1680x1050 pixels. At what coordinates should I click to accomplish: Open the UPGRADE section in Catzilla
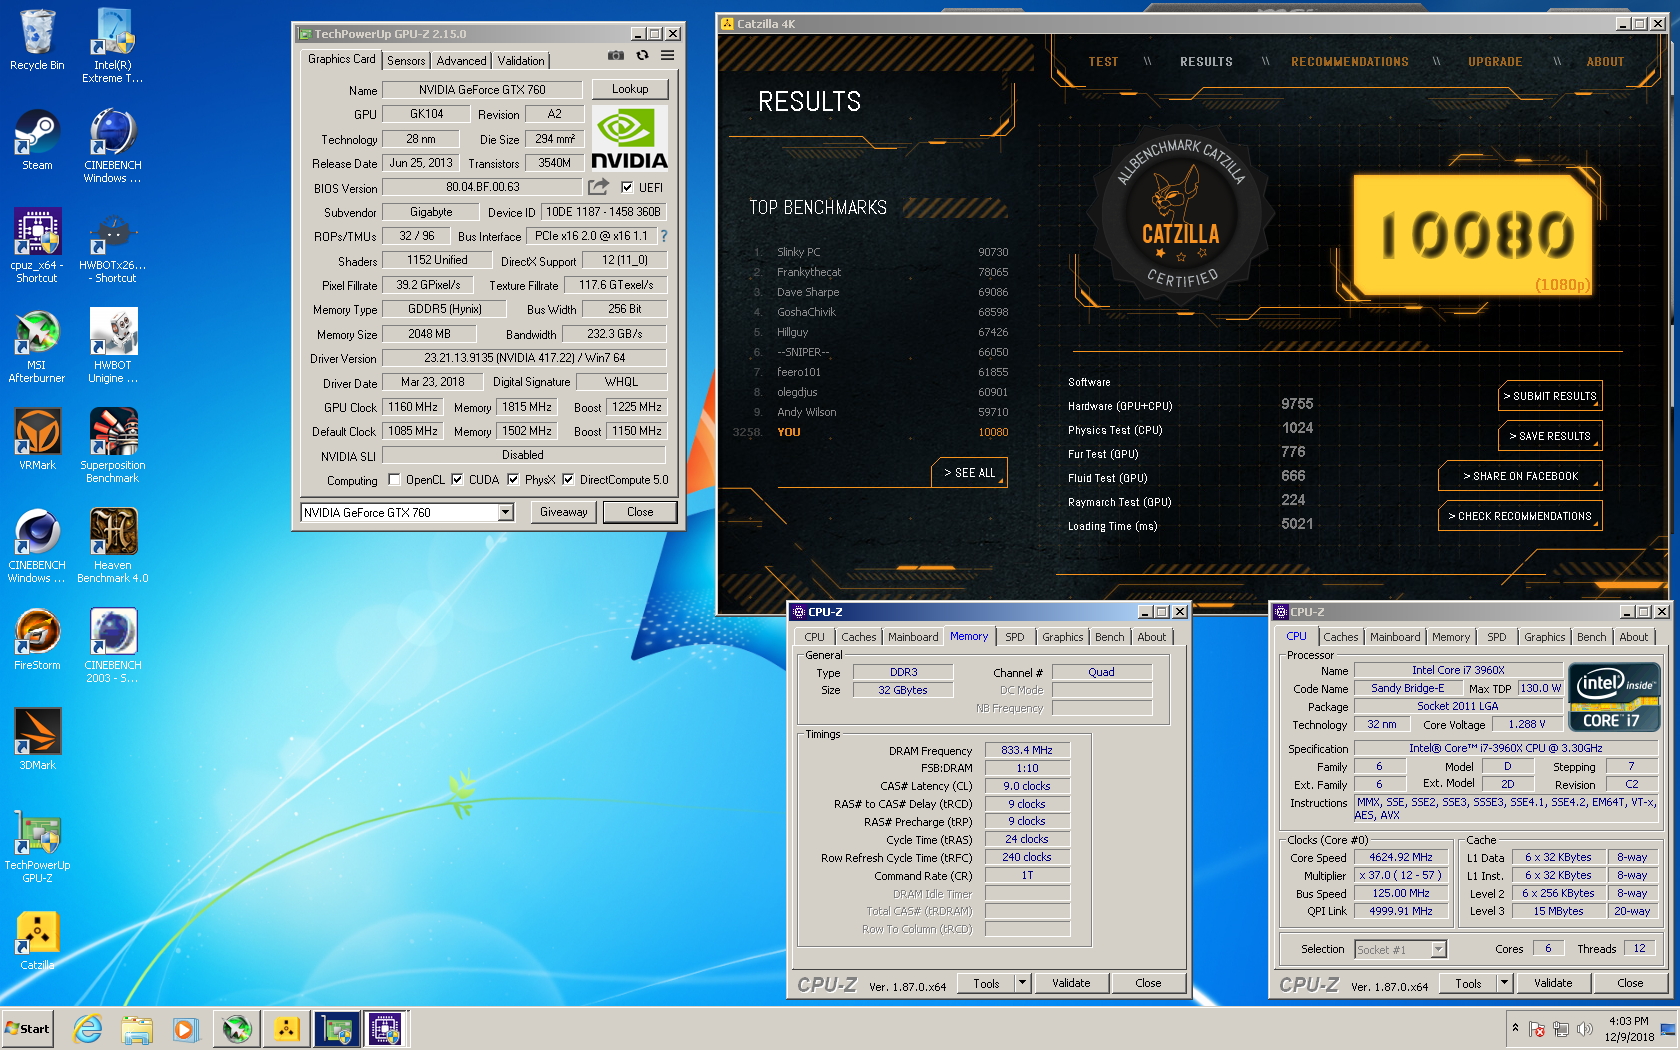1495,62
